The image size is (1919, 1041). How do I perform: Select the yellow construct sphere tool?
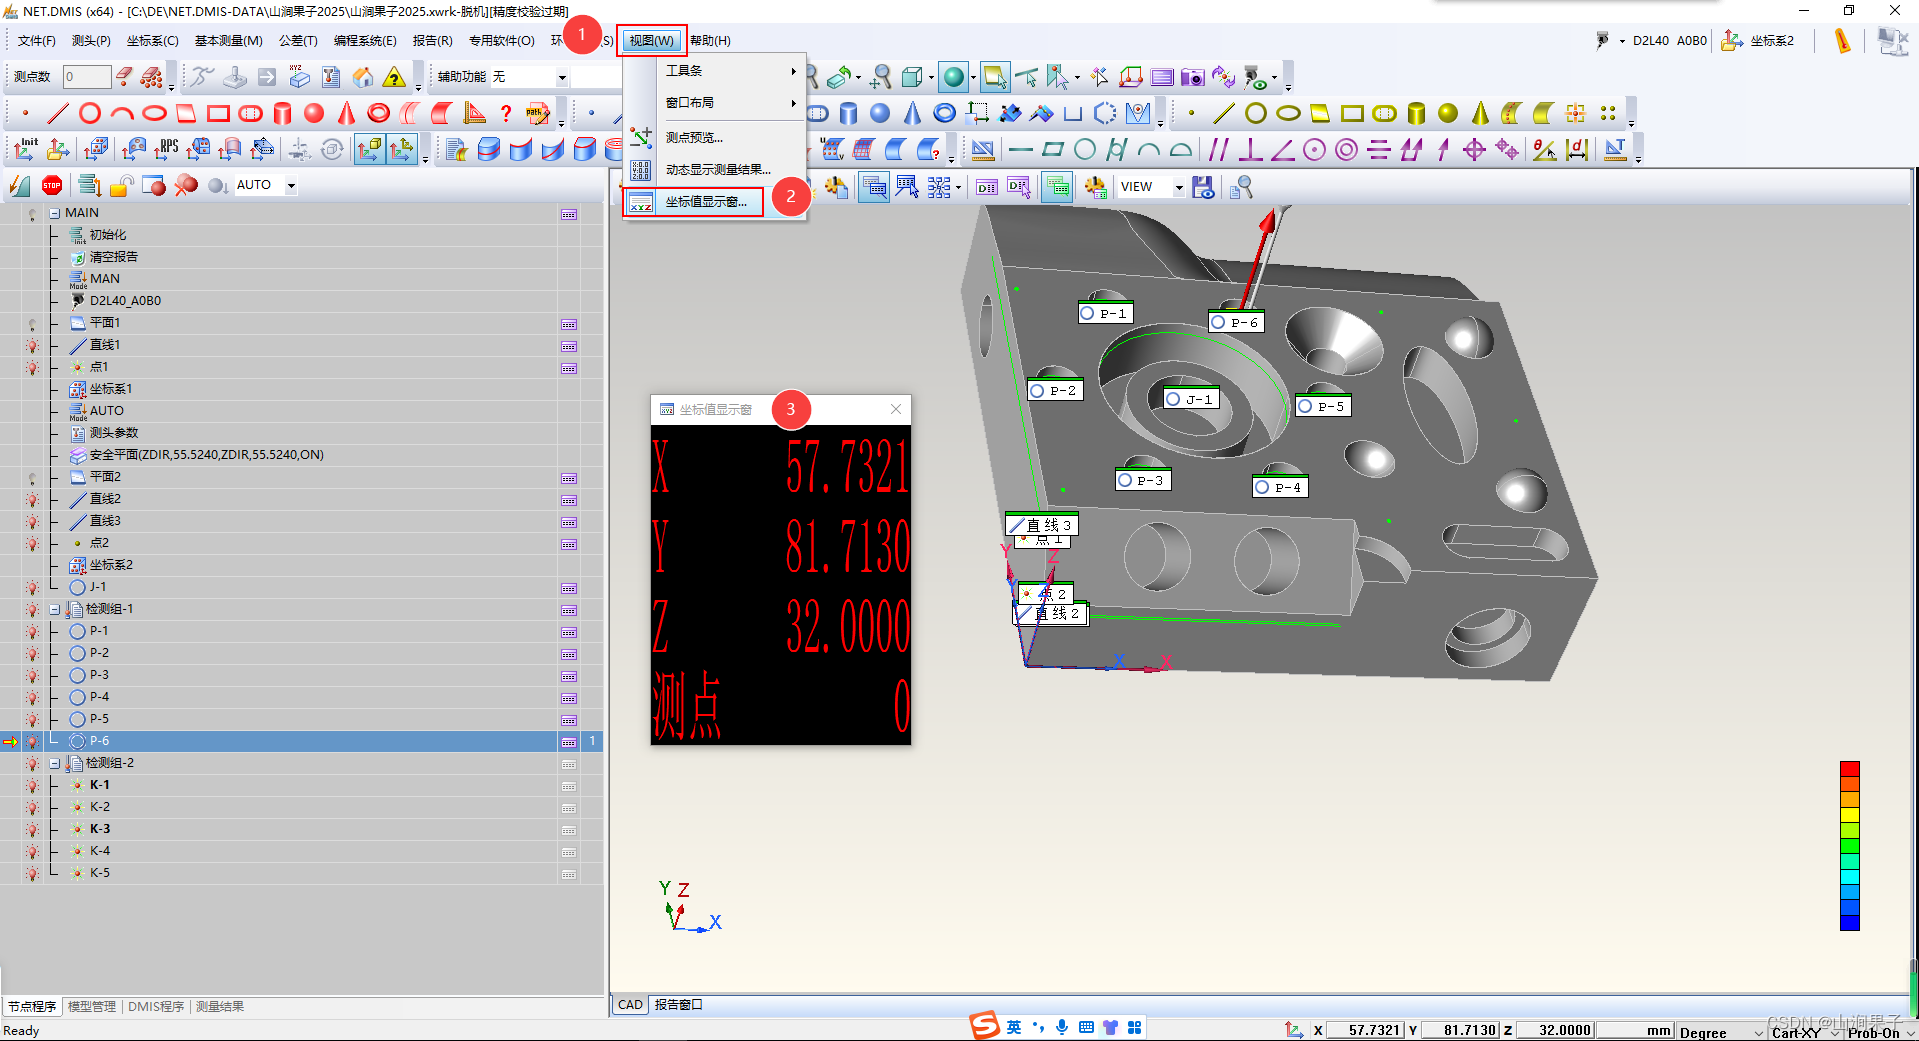1448,113
